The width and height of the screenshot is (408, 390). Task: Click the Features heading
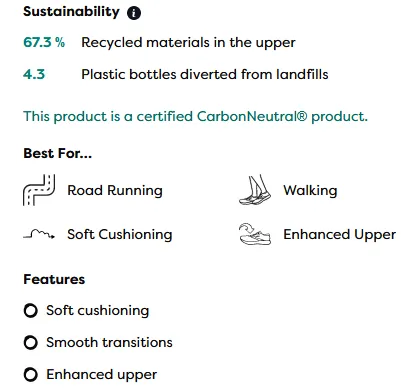tap(54, 279)
